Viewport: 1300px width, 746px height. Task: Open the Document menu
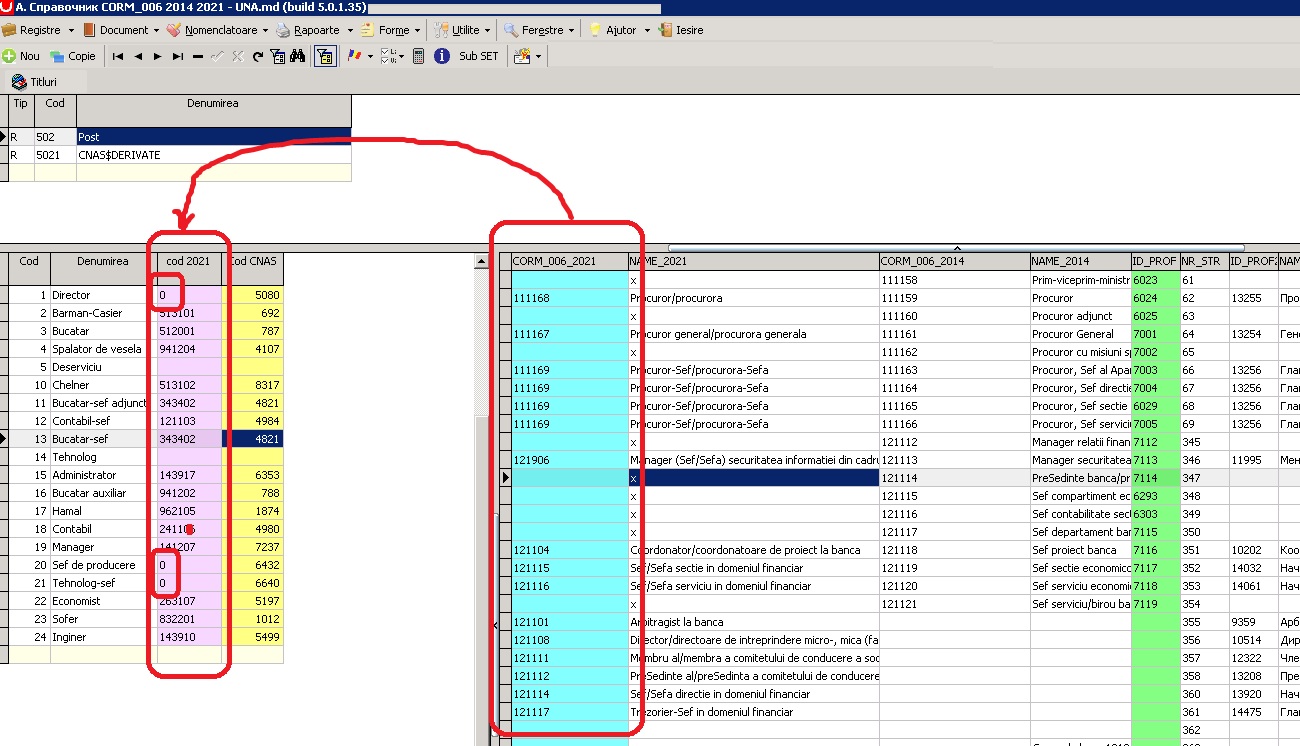(122, 30)
